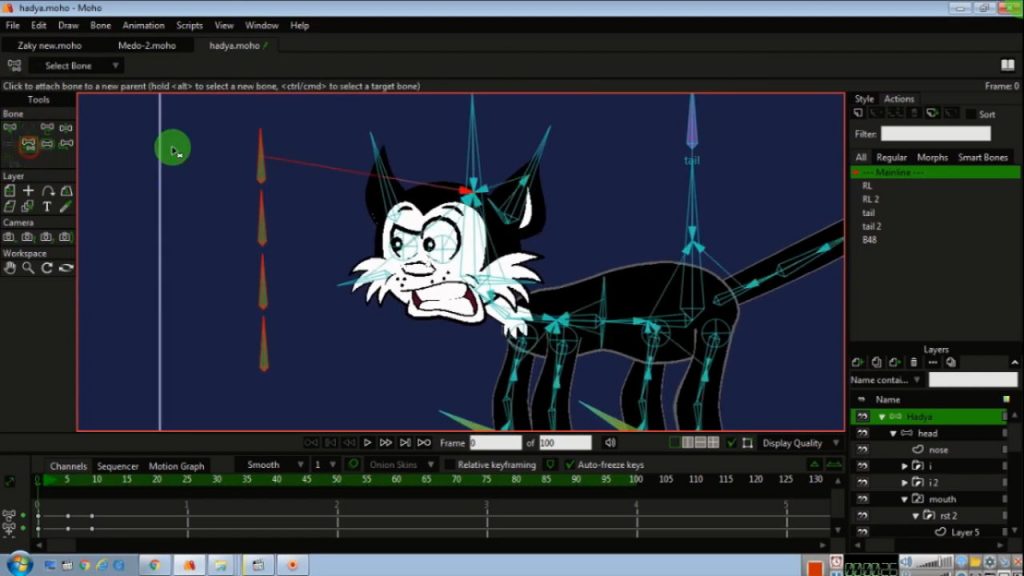Select the Reparent Bone tool
Viewport: 1024px width, 576px height.
pyautogui.click(x=28, y=144)
